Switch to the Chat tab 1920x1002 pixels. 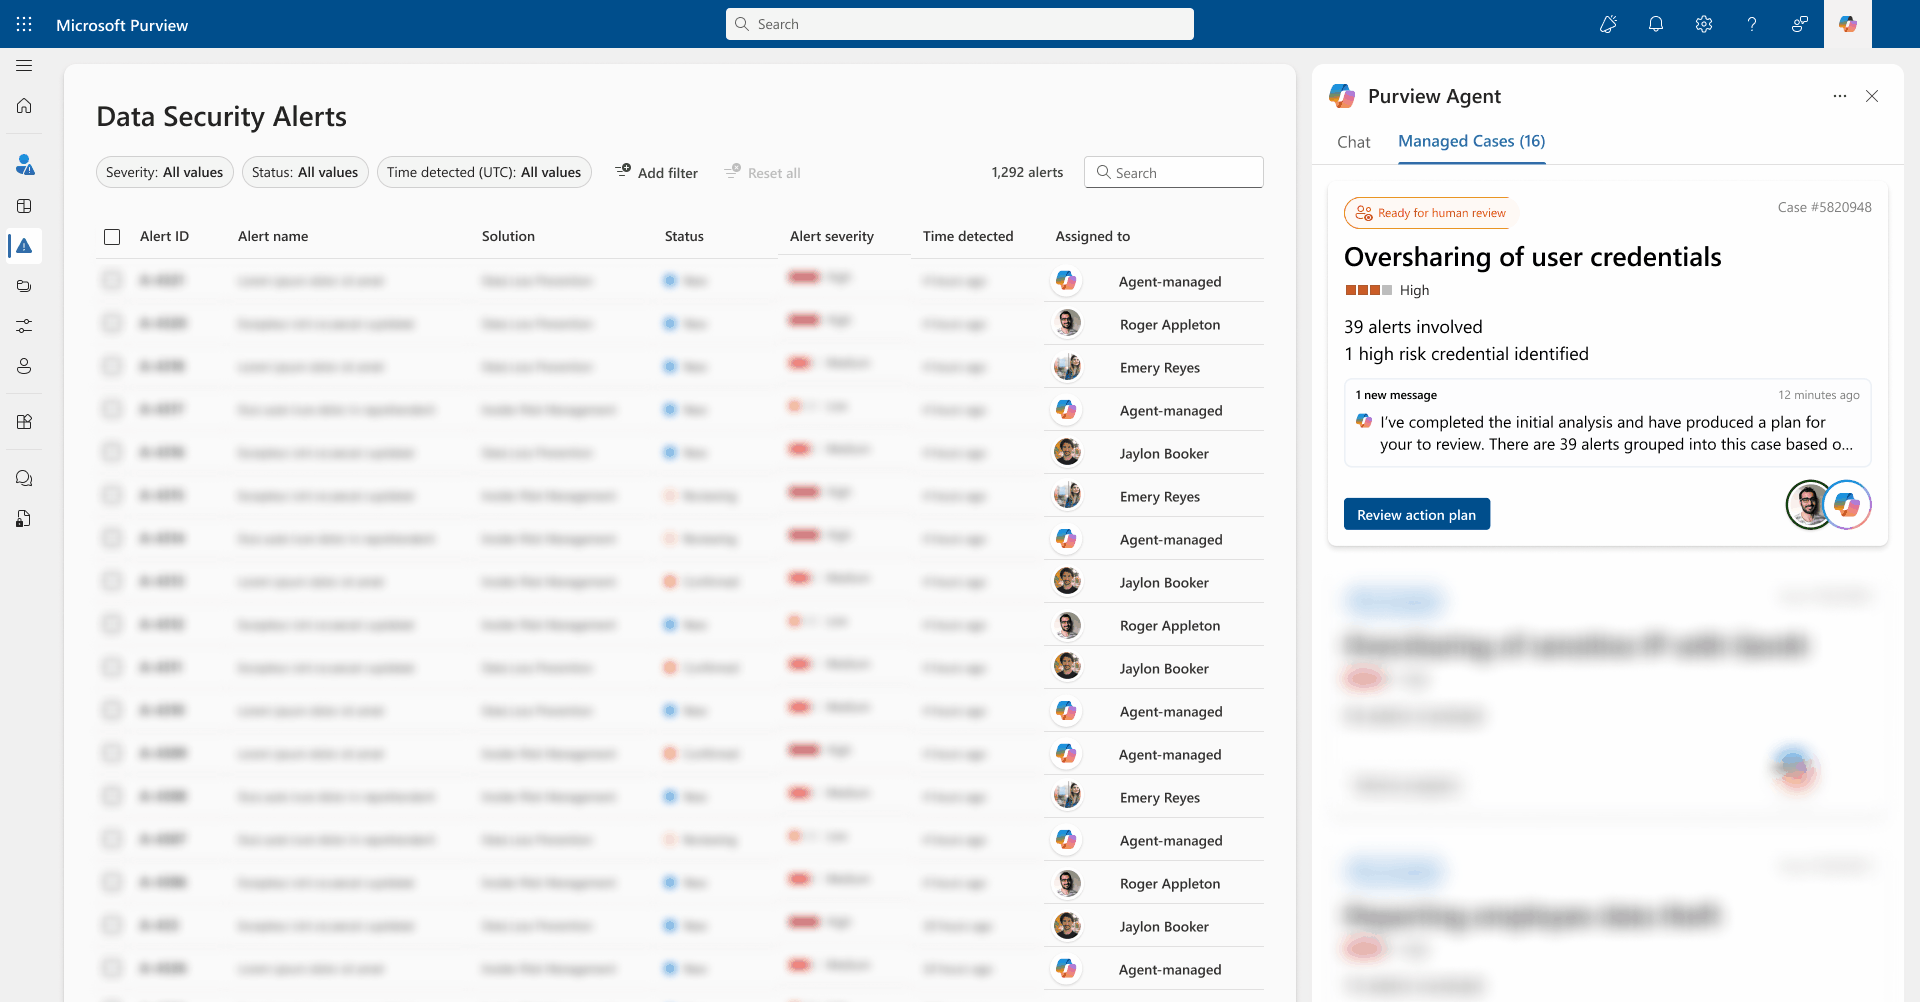point(1354,142)
